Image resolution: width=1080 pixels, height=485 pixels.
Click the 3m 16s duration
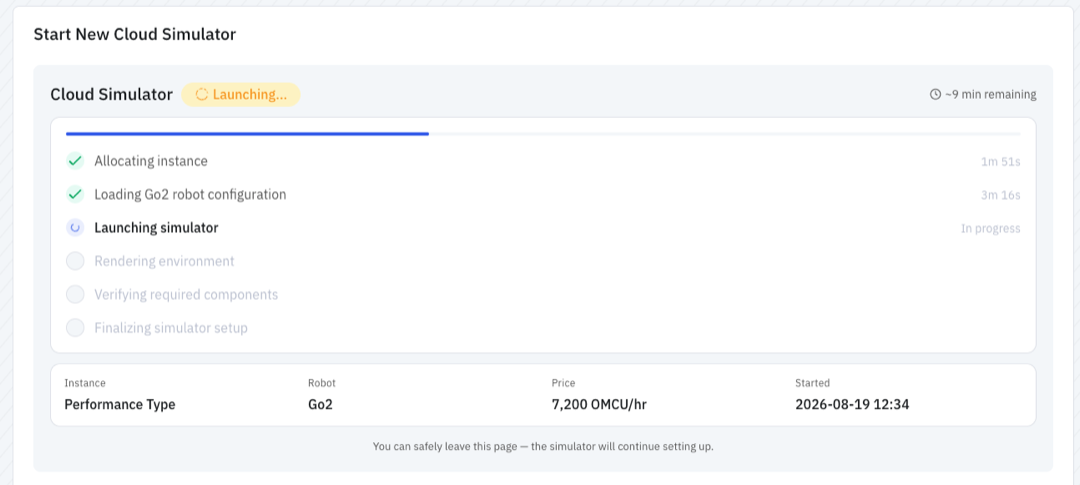click(x=1001, y=195)
